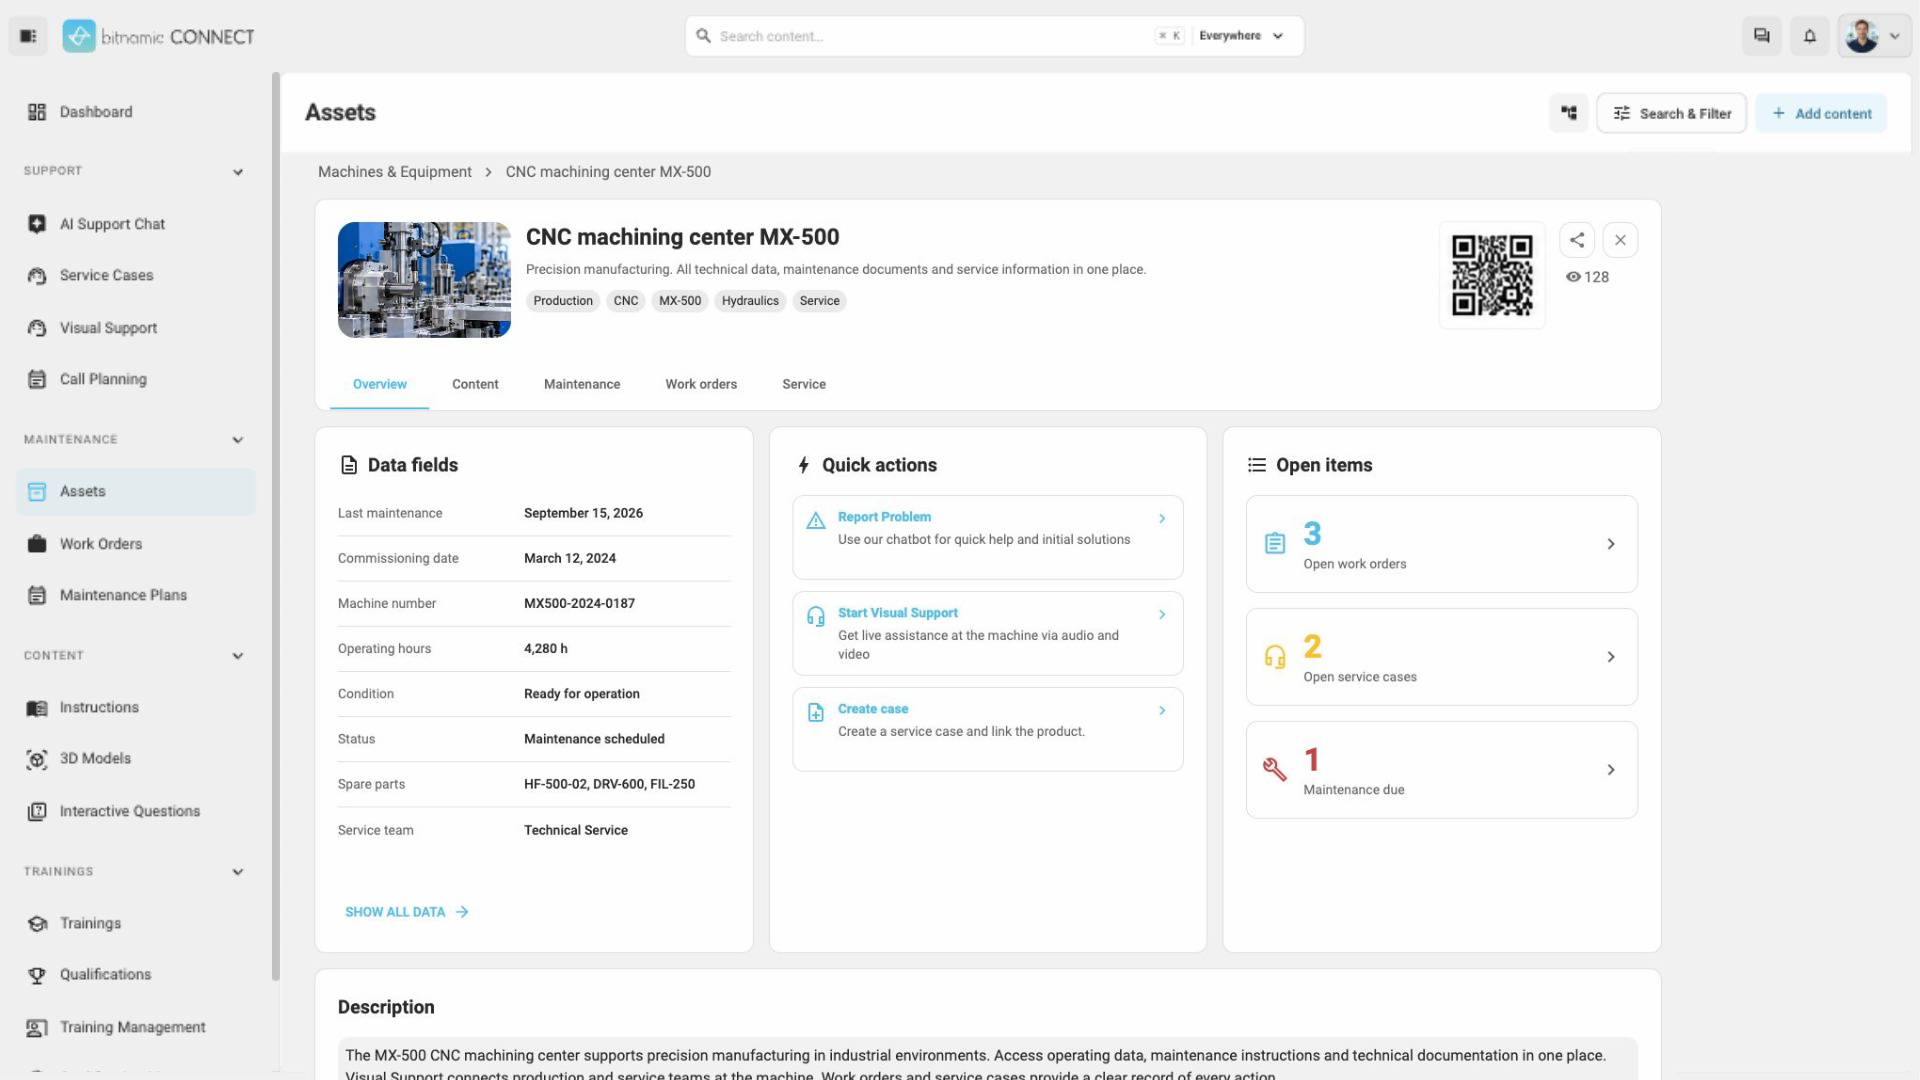This screenshot has width=1920, height=1080.
Task: Close the MX-500 asset detail card
Action: coord(1621,240)
